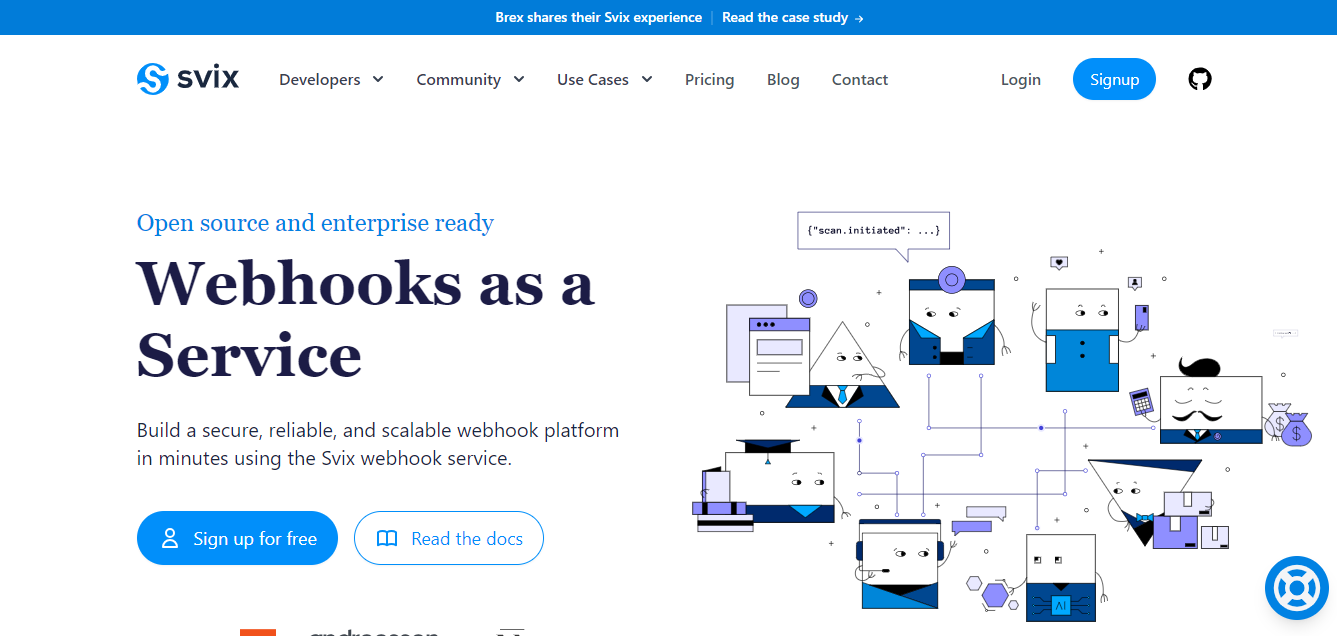This screenshot has height=636, width=1337.
Task: Click the Webhooks as a Service heading
Action: click(366, 318)
